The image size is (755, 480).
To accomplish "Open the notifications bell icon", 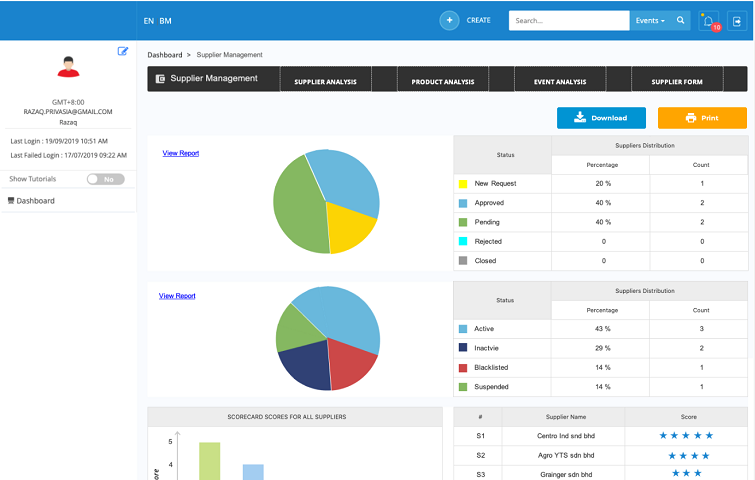I will [709, 21].
